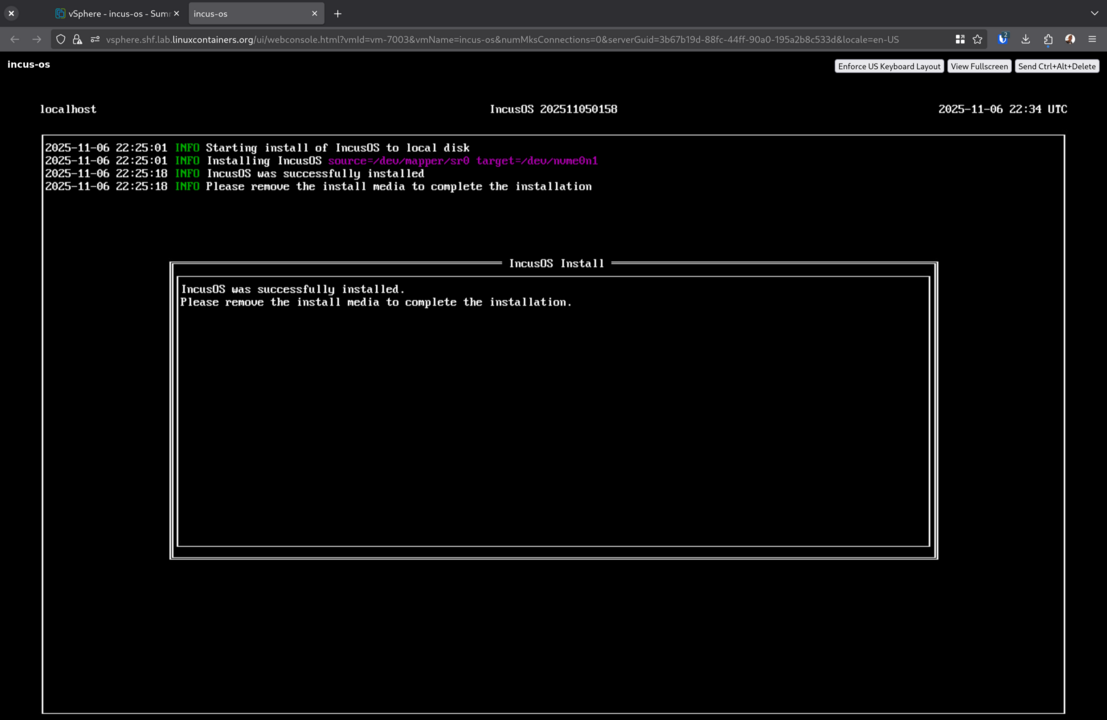Go forward to the next page
The image size is (1107, 720).
pyautogui.click(x=37, y=40)
